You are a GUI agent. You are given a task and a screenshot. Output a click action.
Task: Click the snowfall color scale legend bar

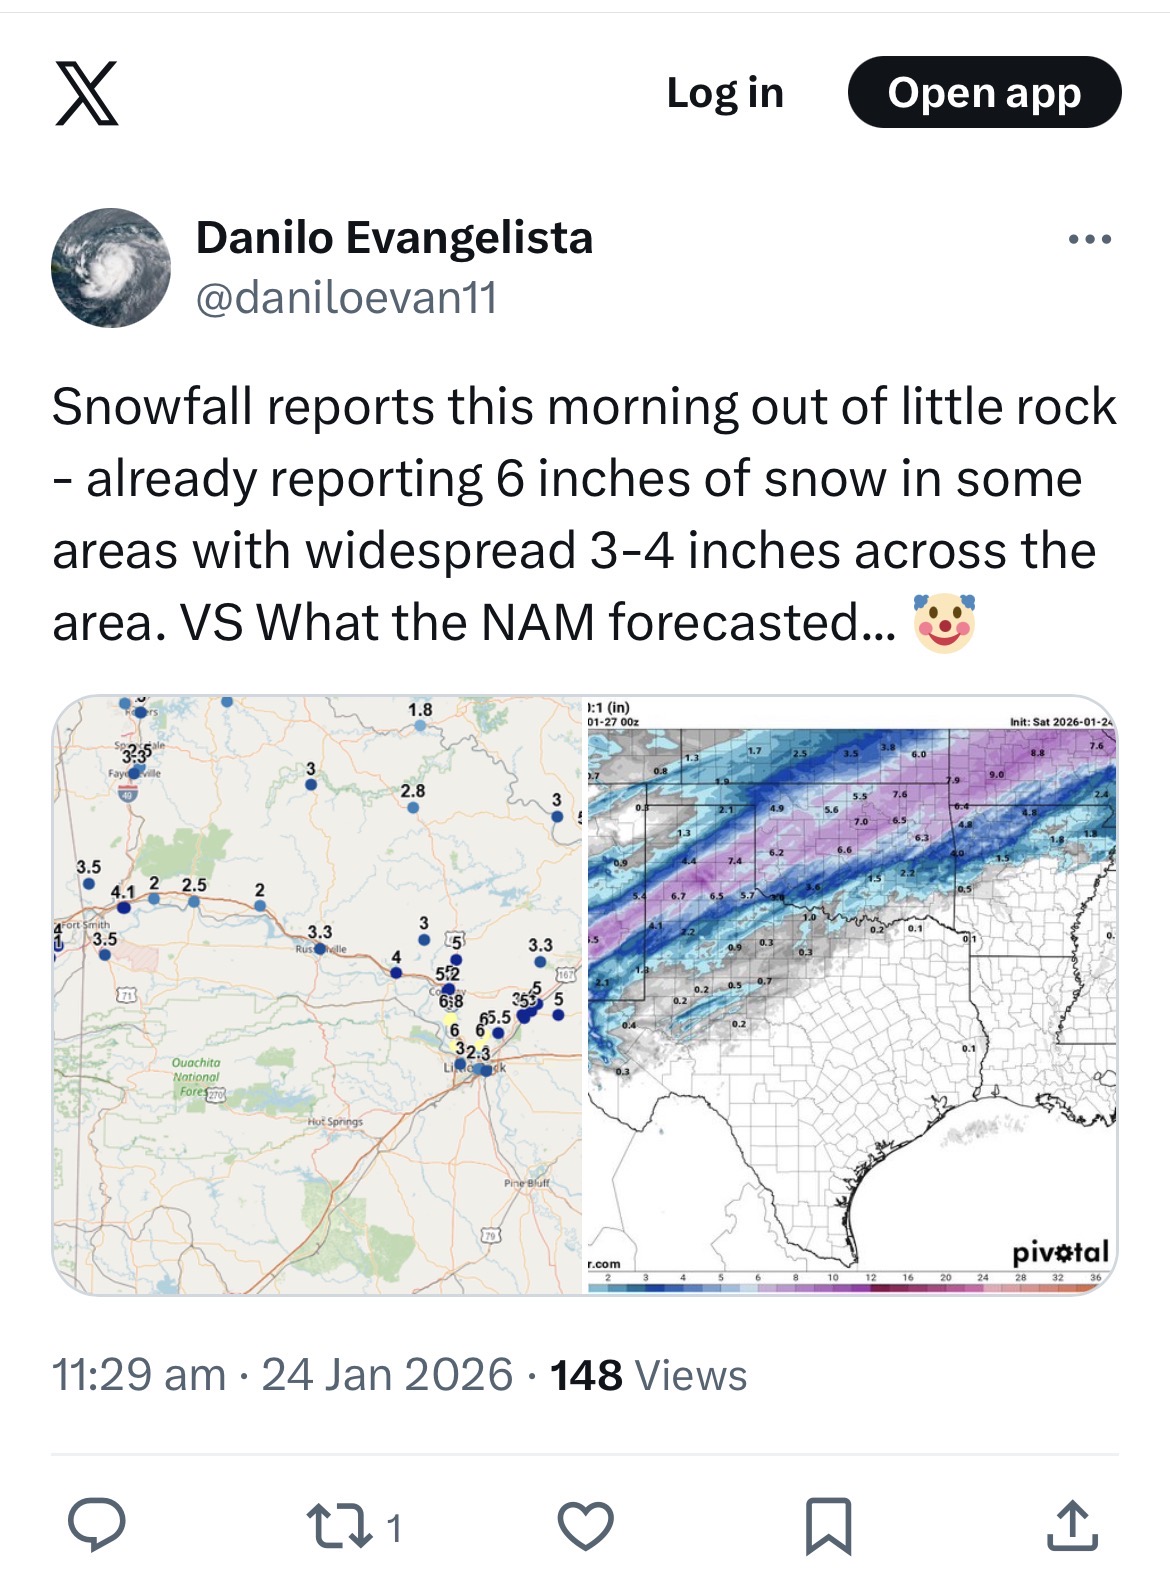tap(850, 1284)
